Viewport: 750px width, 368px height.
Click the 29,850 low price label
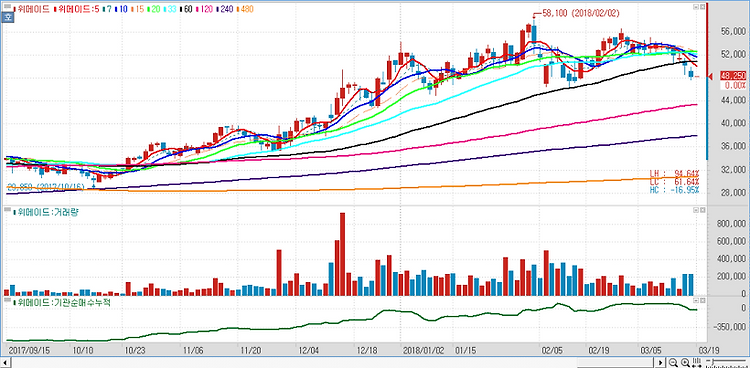(46, 187)
